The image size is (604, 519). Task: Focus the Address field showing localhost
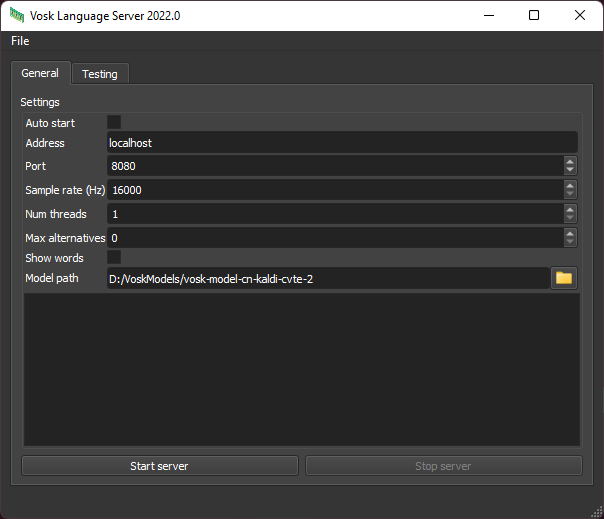tap(342, 142)
